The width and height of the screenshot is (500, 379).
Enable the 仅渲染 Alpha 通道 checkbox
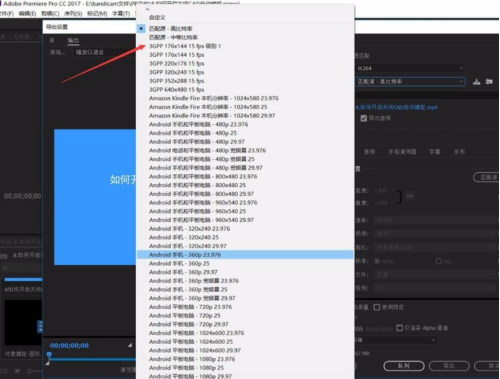[x=399, y=328]
